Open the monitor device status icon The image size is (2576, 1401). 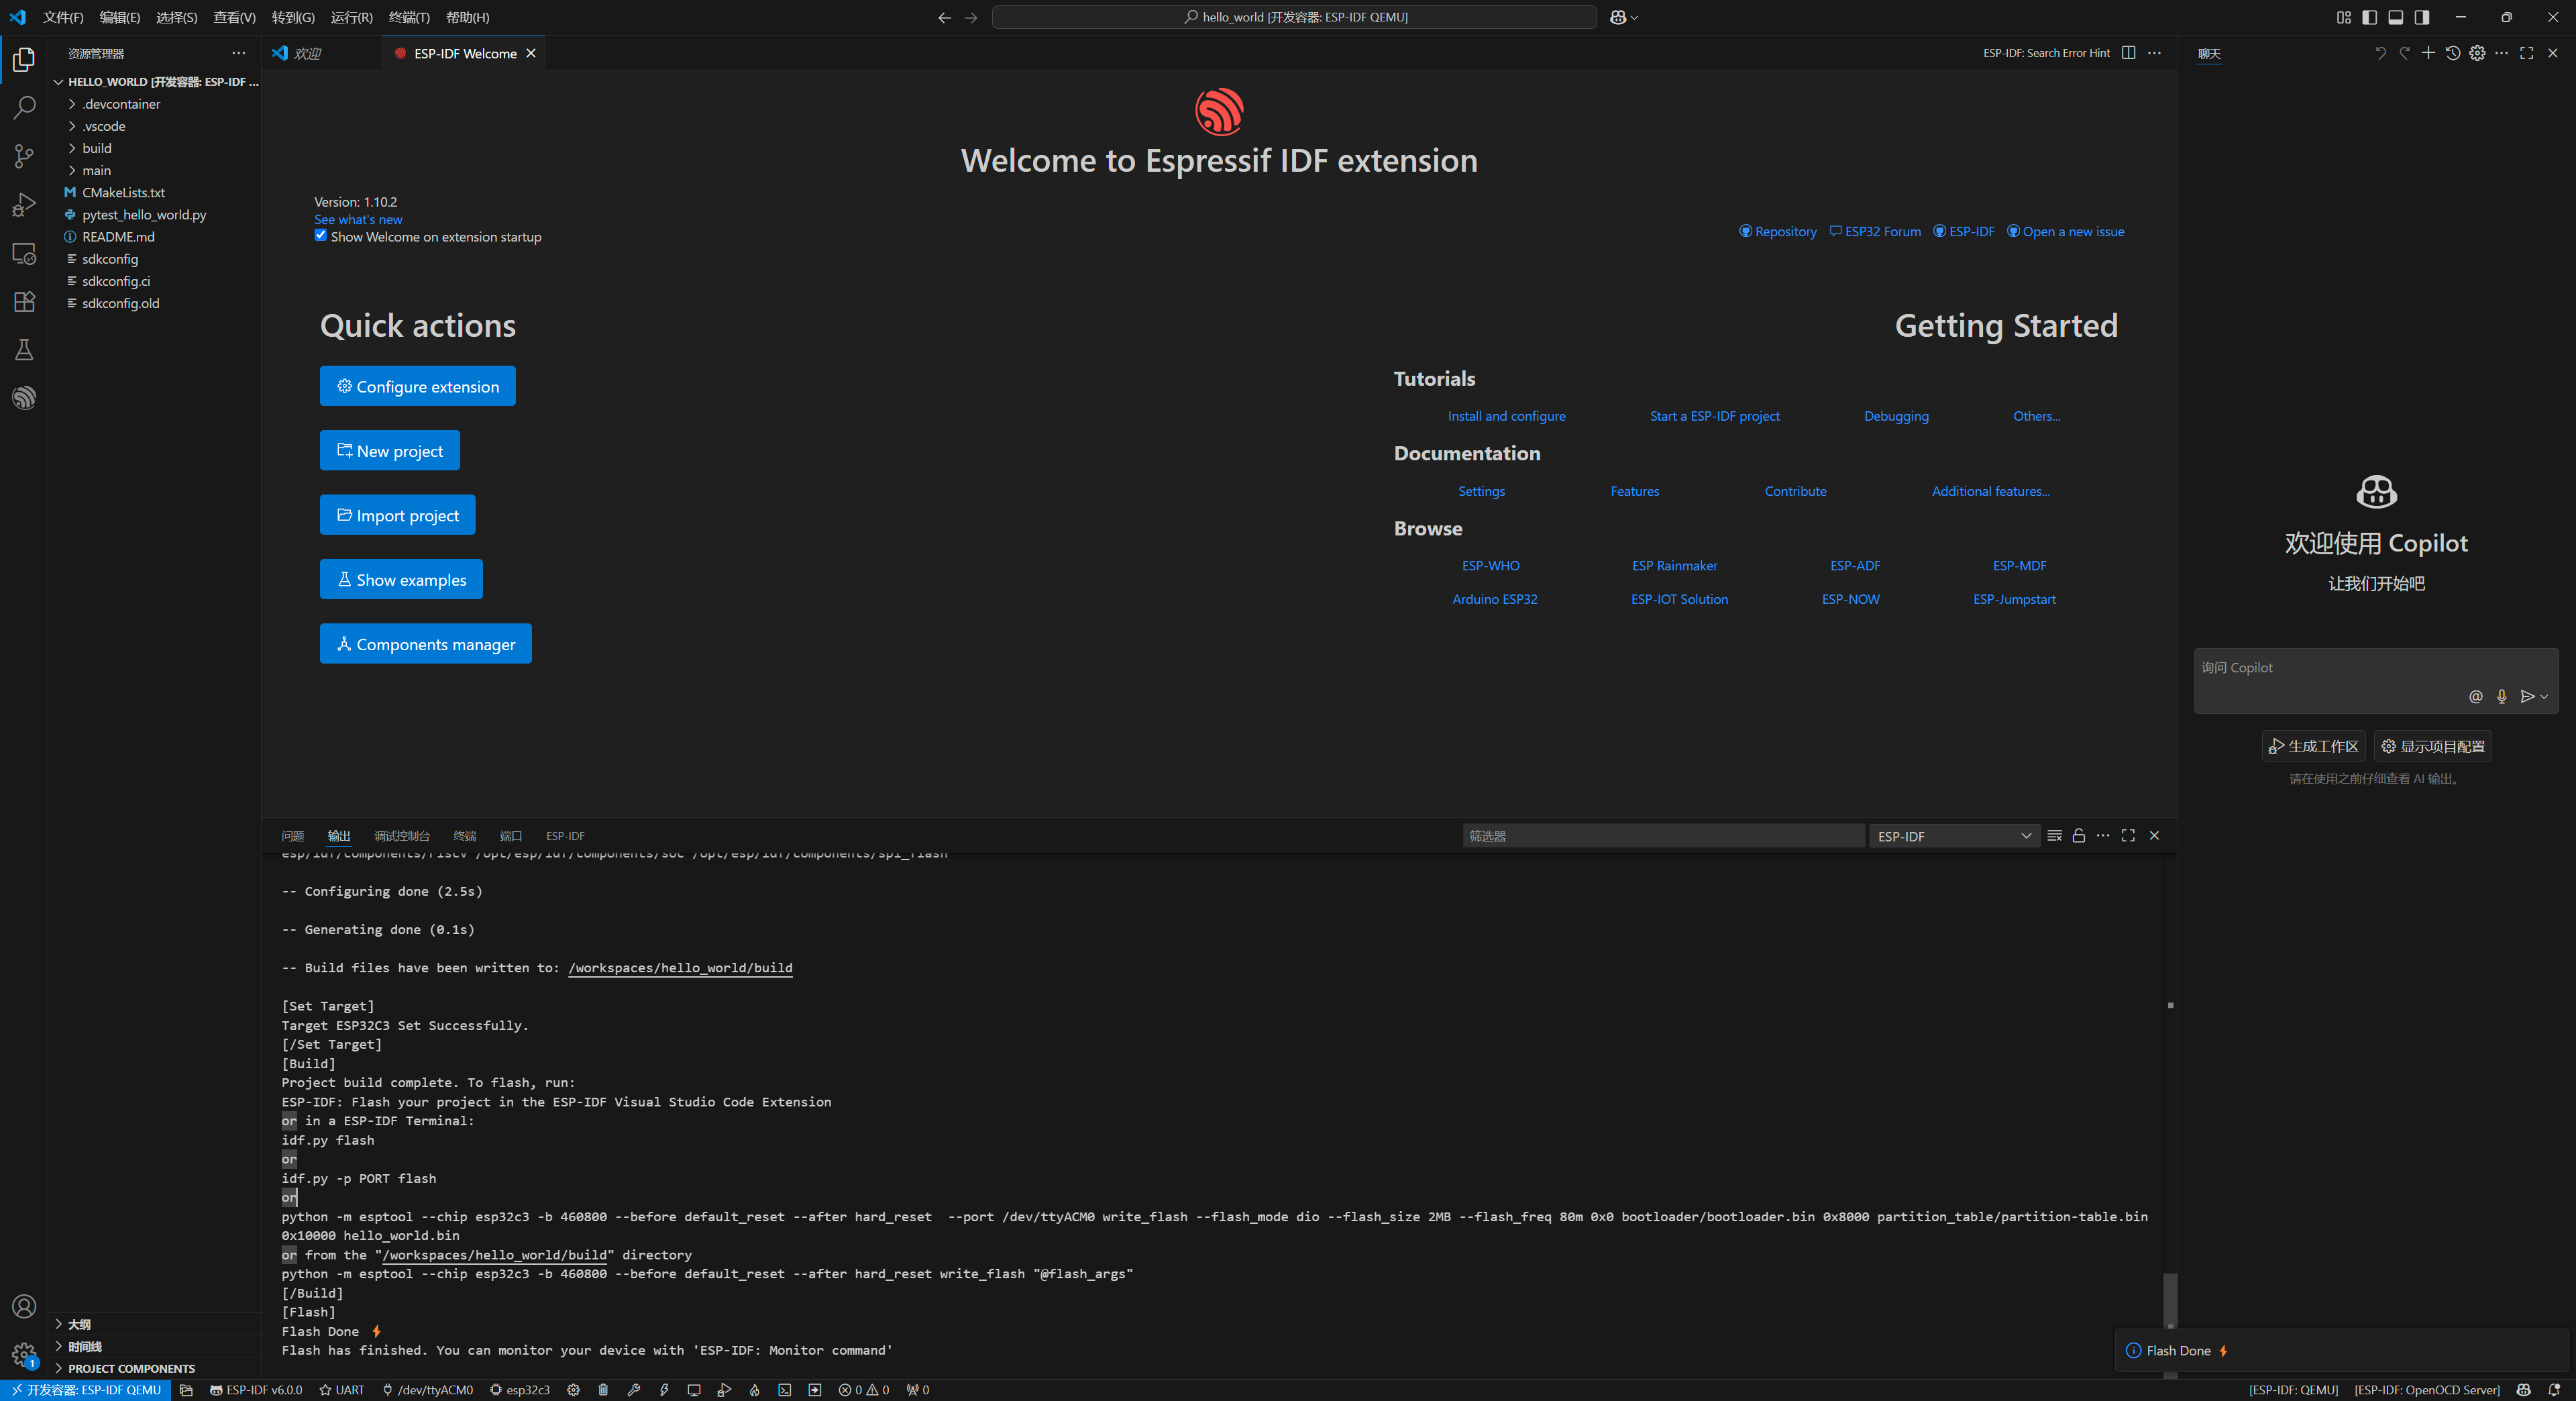(694, 1390)
